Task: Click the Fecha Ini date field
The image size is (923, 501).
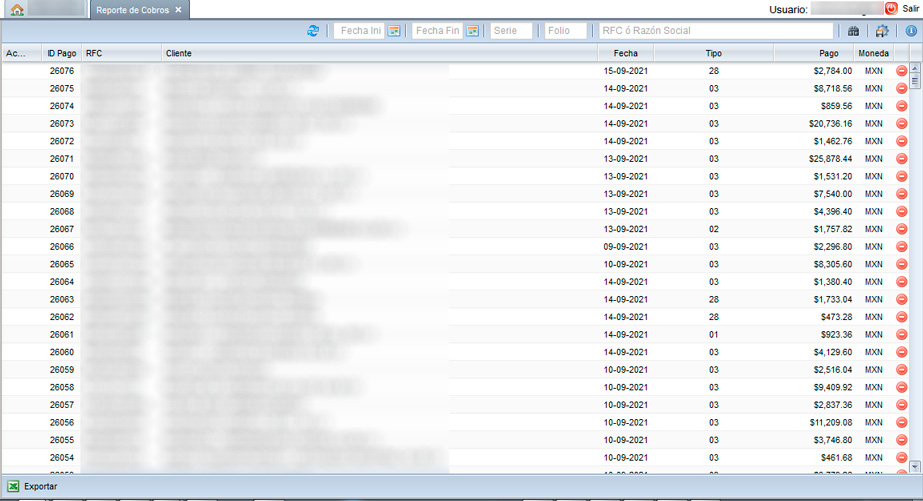Action: click(x=360, y=31)
